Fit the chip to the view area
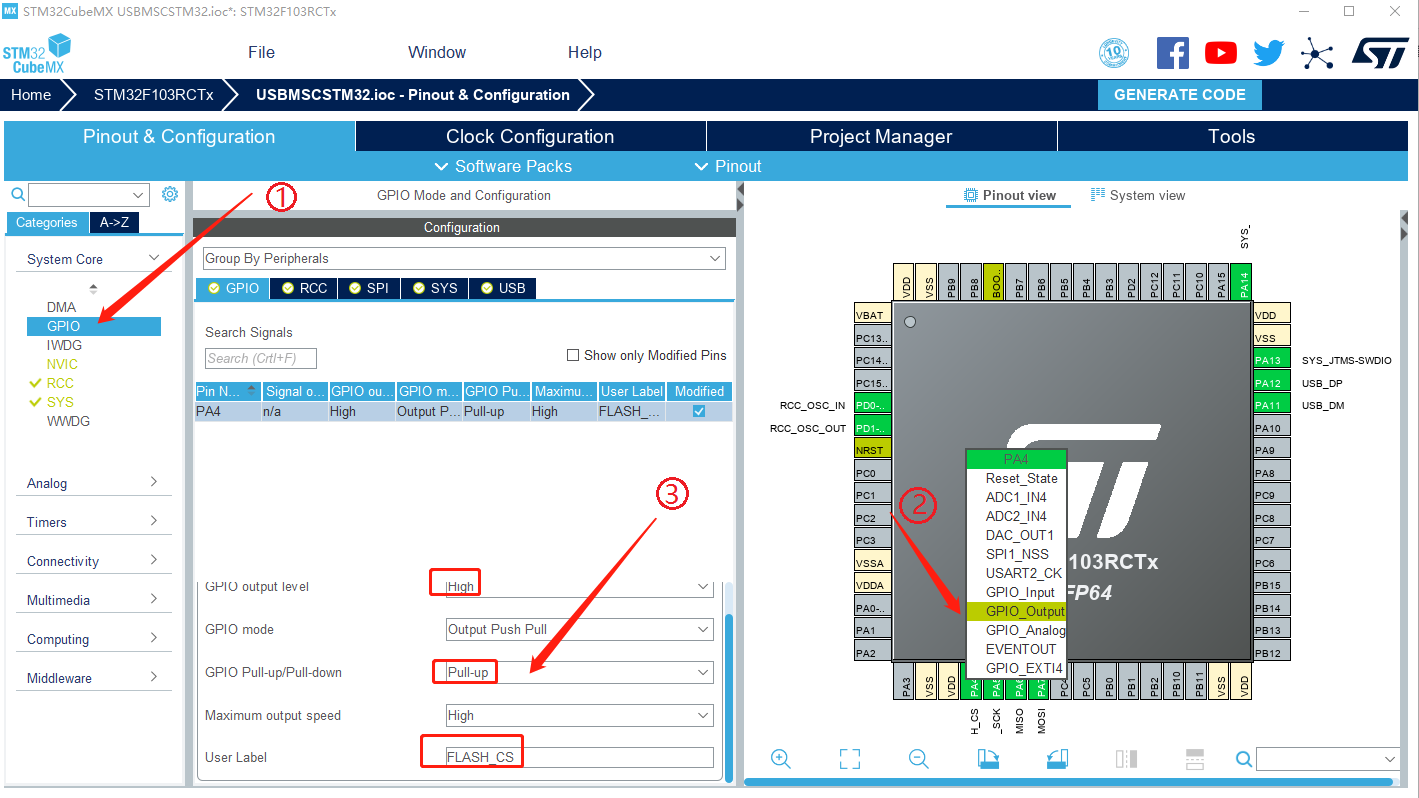 (x=850, y=758)
